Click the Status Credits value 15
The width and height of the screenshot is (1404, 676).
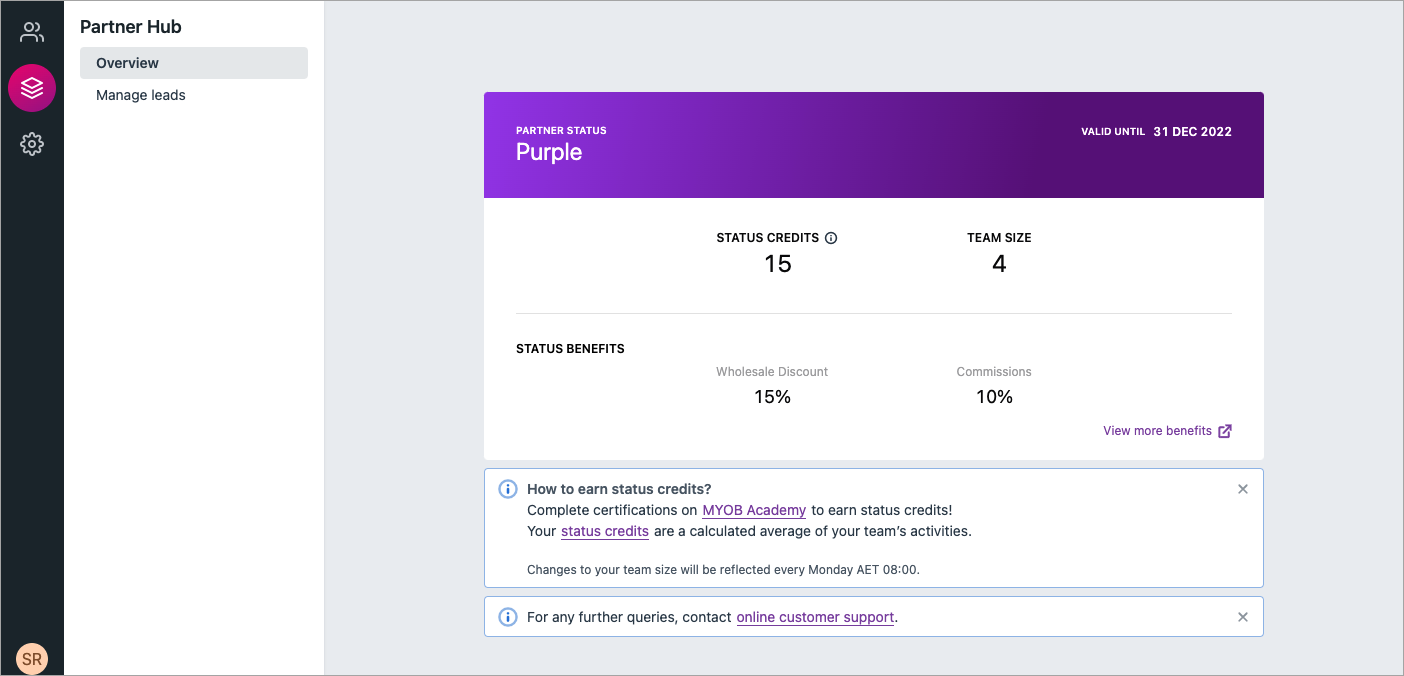point(778,264)
